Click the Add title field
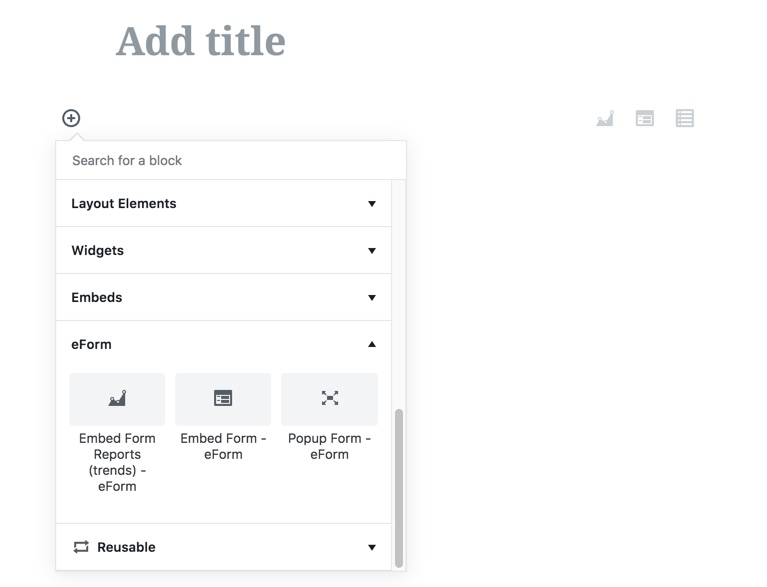 [x=201, y=42]
